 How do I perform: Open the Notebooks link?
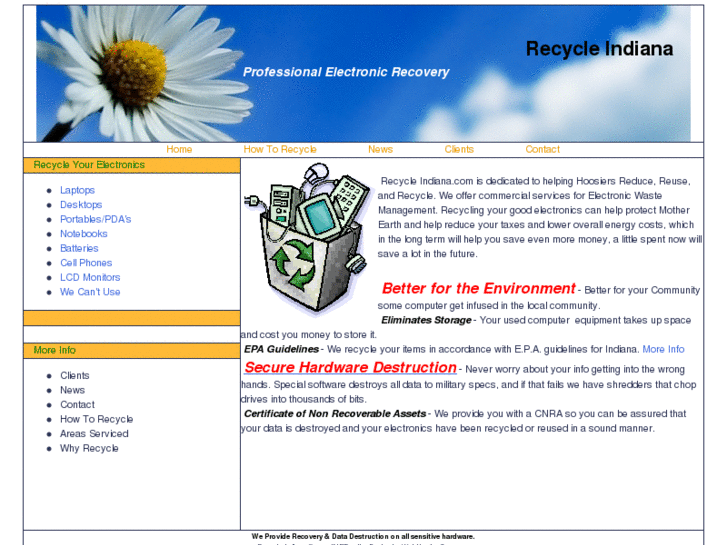point(83,234)
